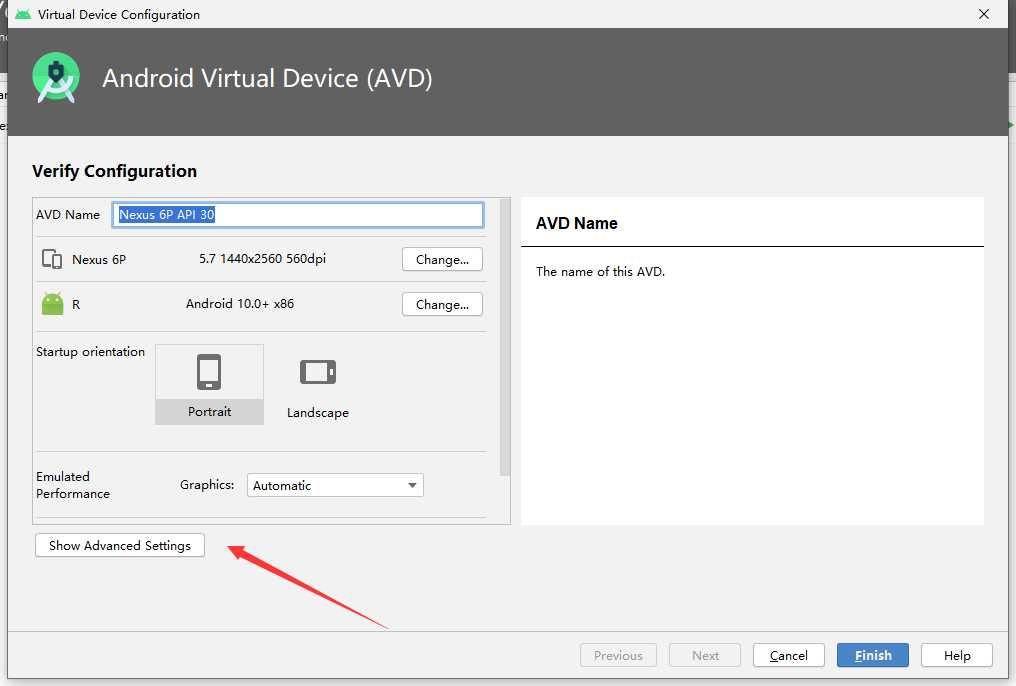Click Change button for Nexus 6P device
This screenshot has width=1016, height=686.
443,259
